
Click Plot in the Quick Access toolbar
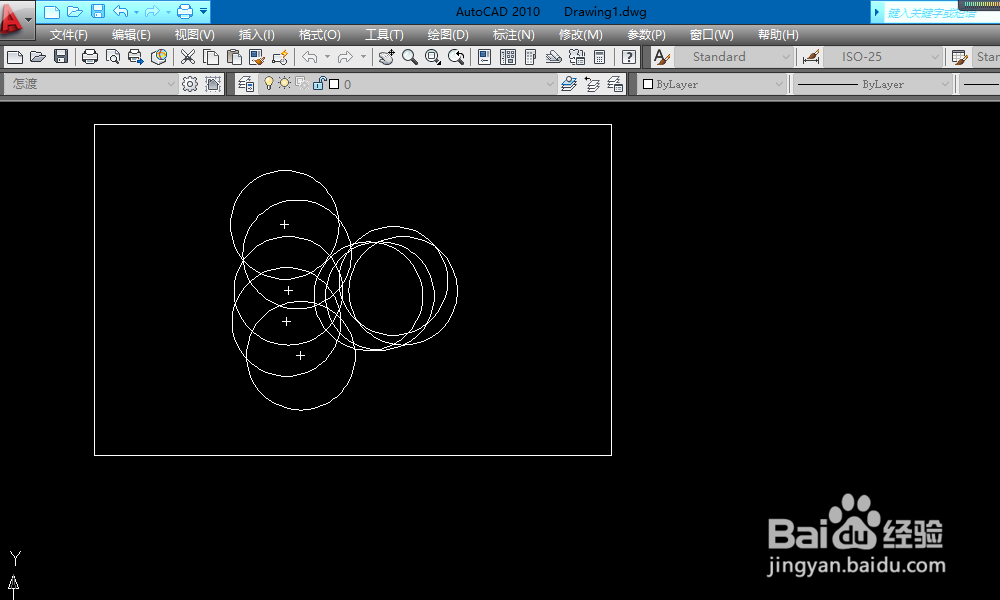184,11
